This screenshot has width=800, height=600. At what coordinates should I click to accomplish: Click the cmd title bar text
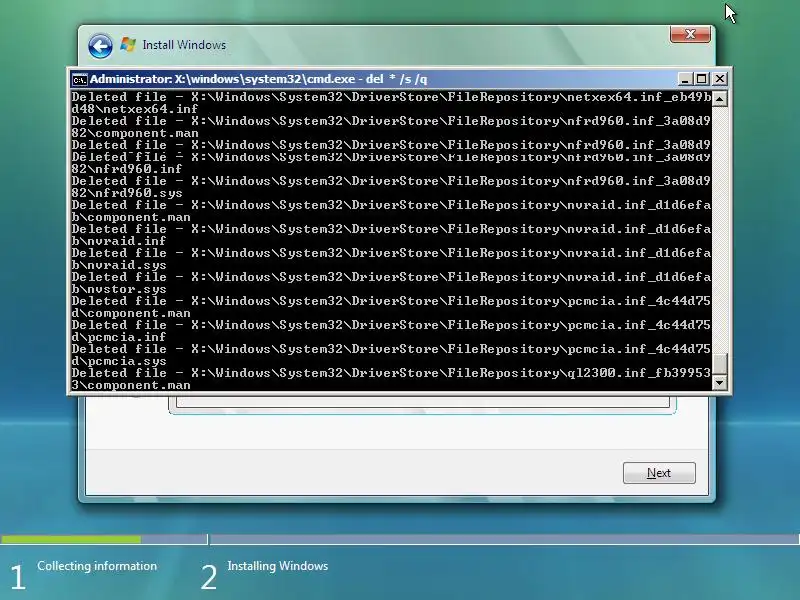click(259, 79)
